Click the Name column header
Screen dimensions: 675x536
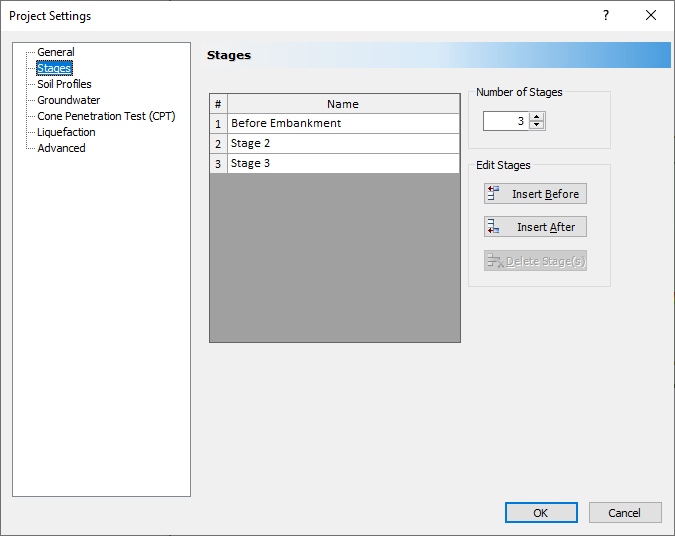tap(343, 104)
